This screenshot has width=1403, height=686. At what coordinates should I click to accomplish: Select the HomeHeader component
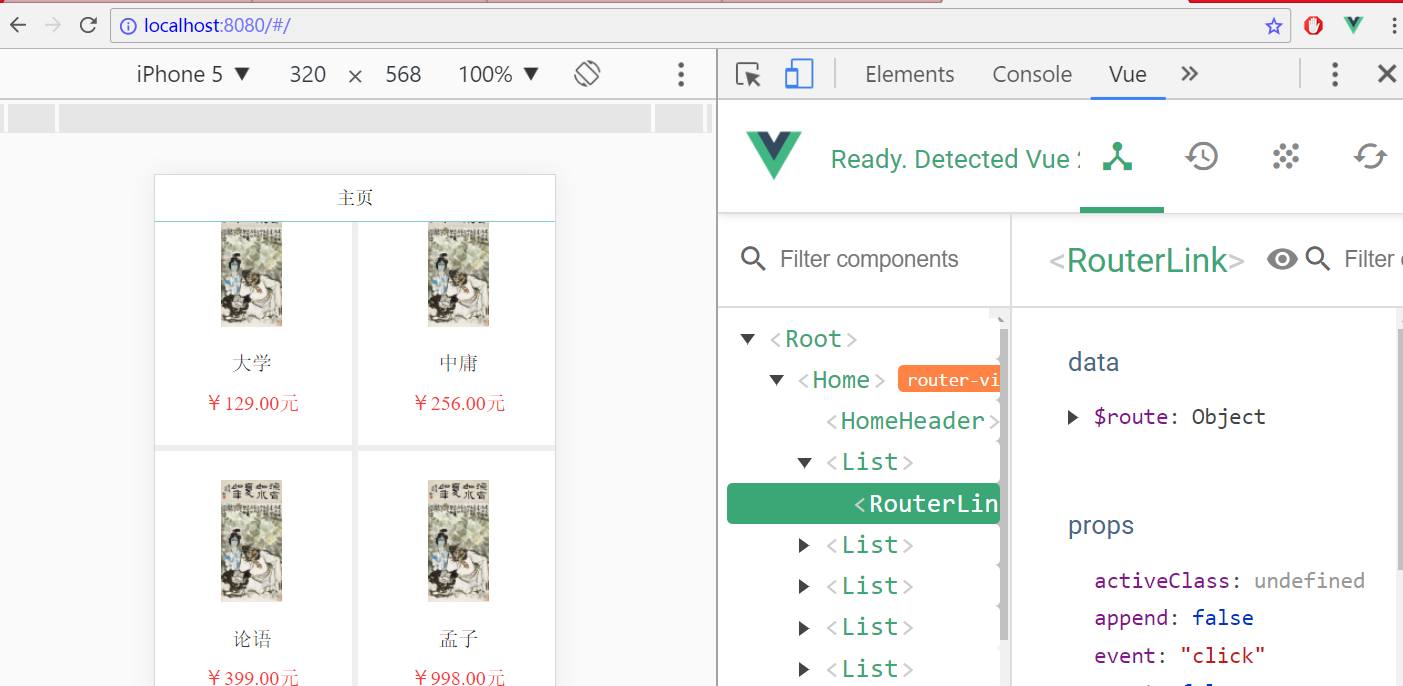(x=913, y=421)
